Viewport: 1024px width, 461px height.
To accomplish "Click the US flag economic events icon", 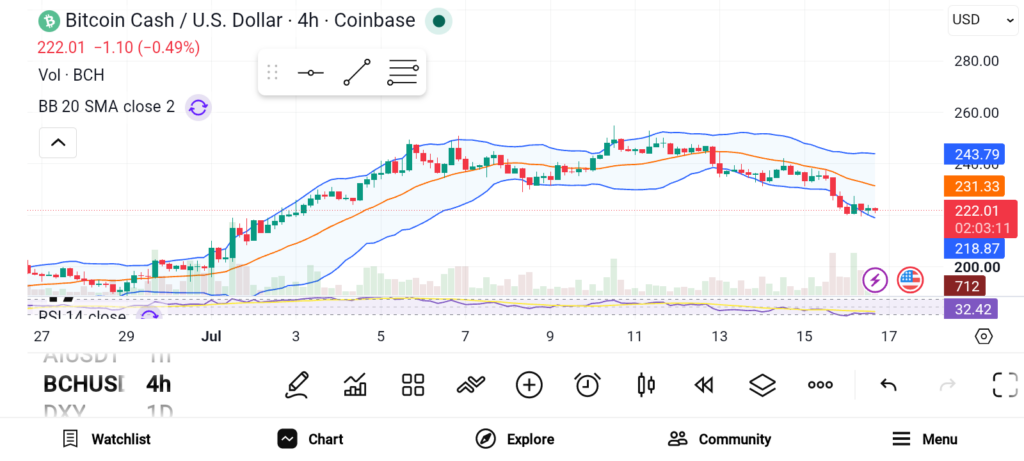I will [910, 281].
